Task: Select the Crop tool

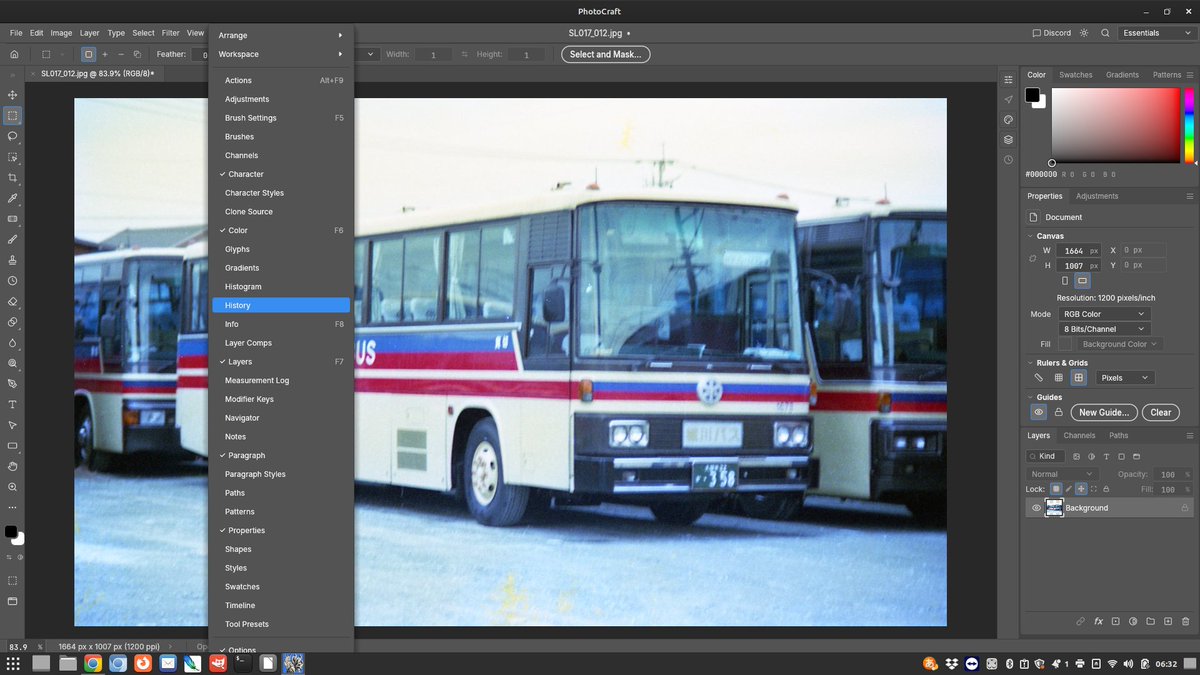Action: point(13,177)
